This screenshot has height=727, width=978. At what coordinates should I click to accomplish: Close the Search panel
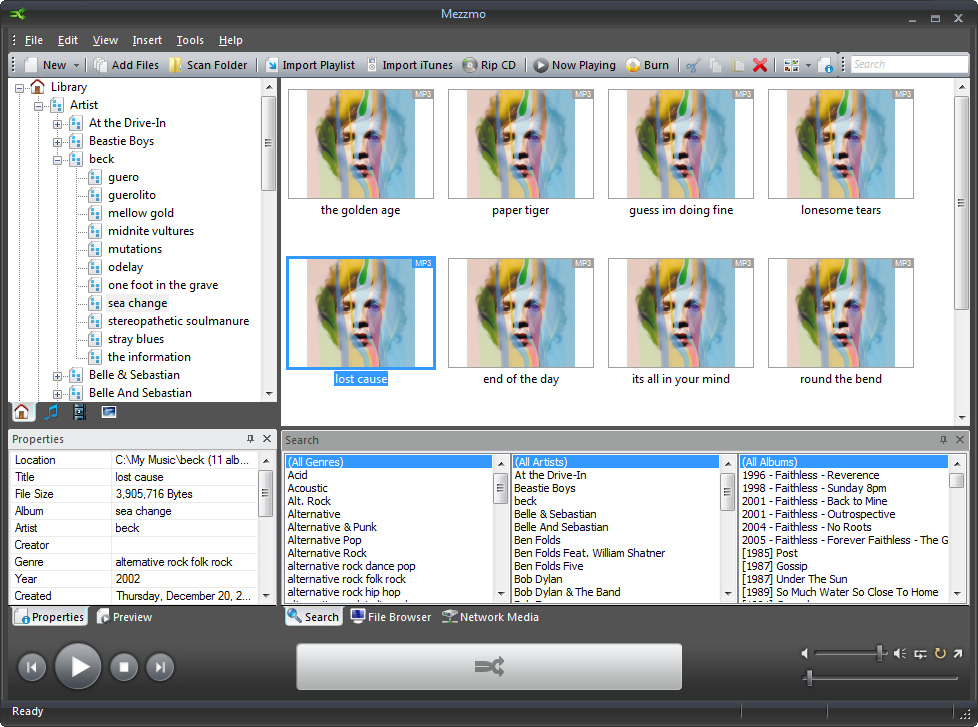point(960,440)
